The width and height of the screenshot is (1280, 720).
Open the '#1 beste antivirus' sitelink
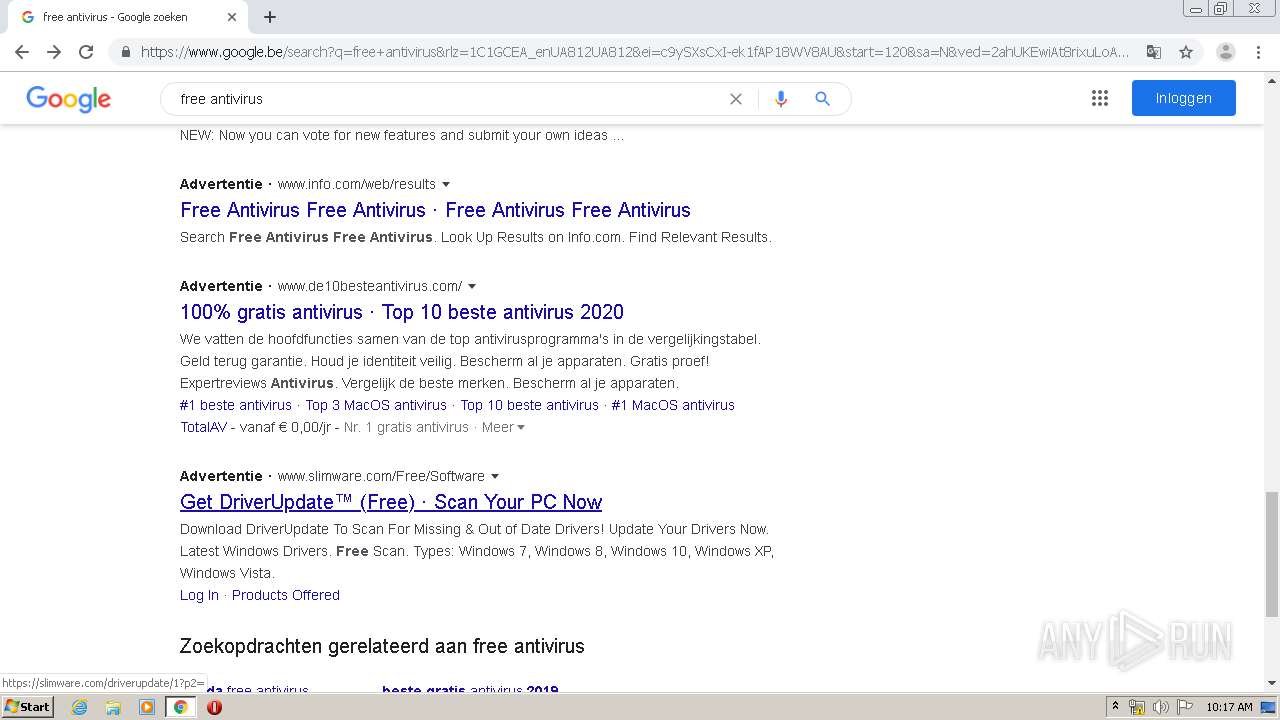(236, 405)
